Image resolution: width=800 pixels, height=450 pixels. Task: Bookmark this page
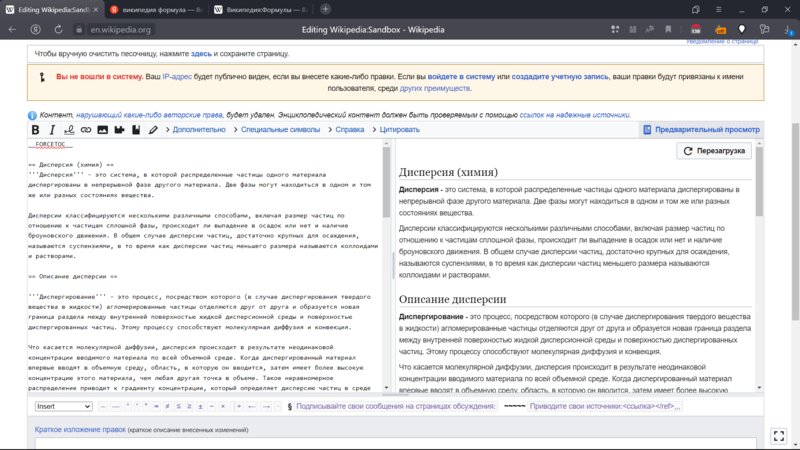tap(668, 30)
